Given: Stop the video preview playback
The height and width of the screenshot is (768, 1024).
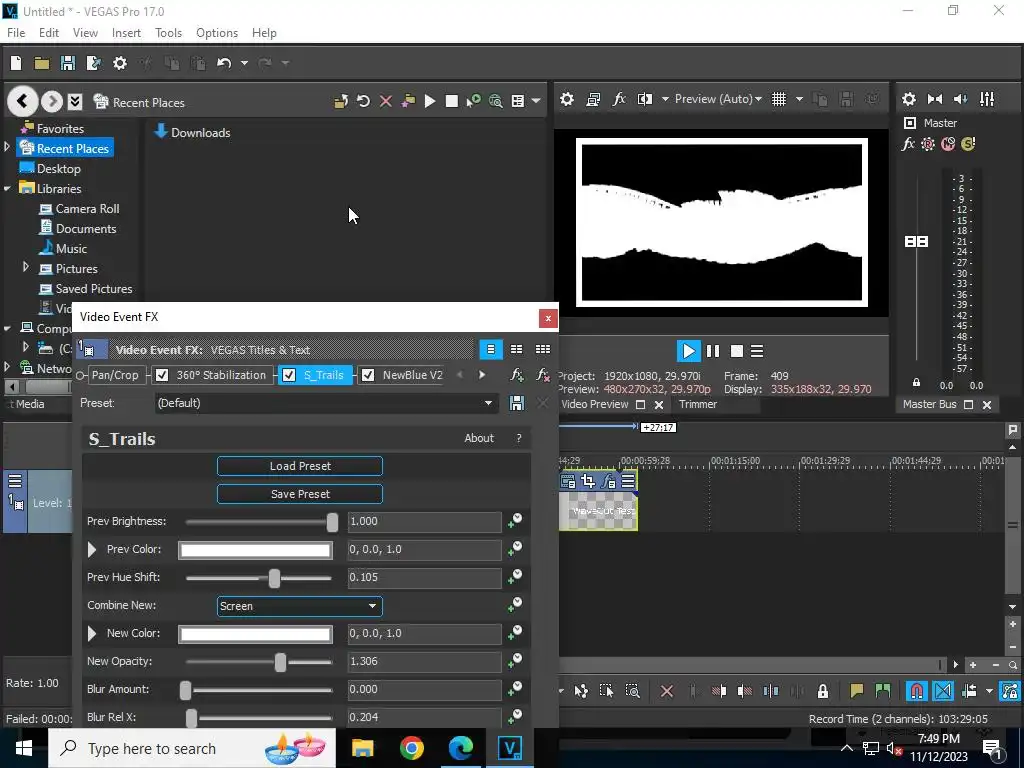Looking at the screenshot, I should (x=737, y=351).
